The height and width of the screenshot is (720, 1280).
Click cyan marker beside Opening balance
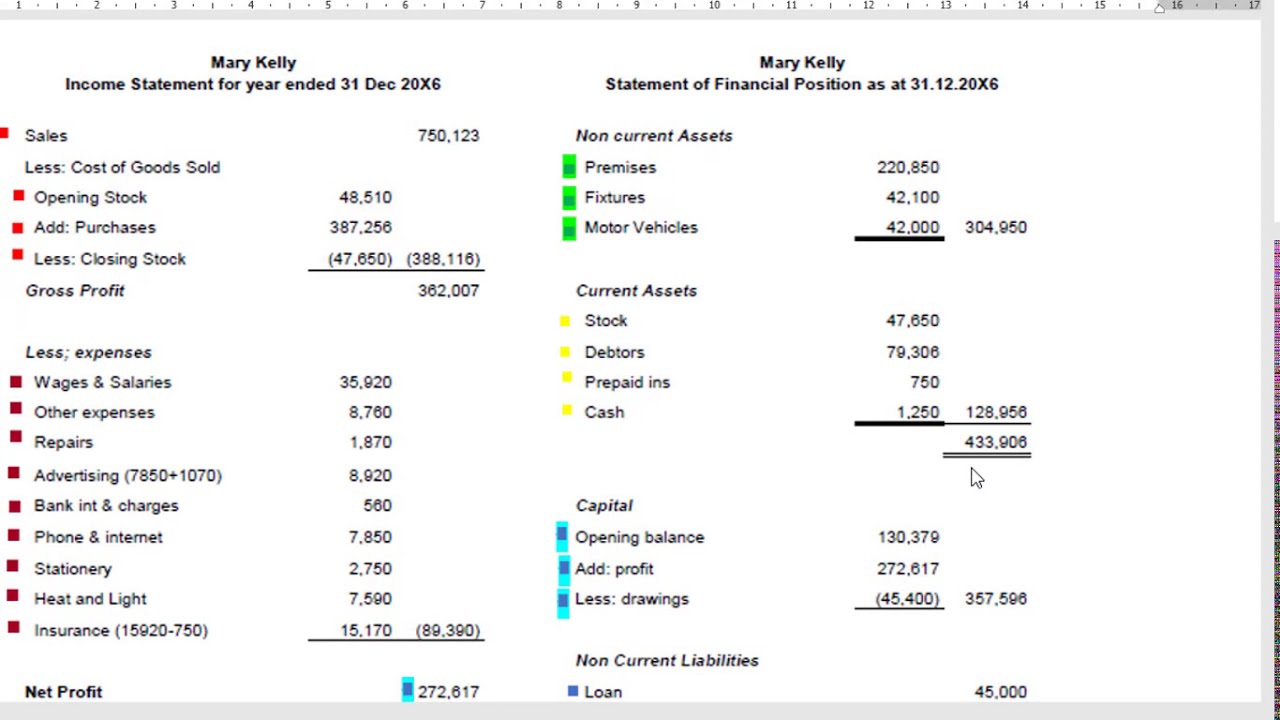(562, 537)
